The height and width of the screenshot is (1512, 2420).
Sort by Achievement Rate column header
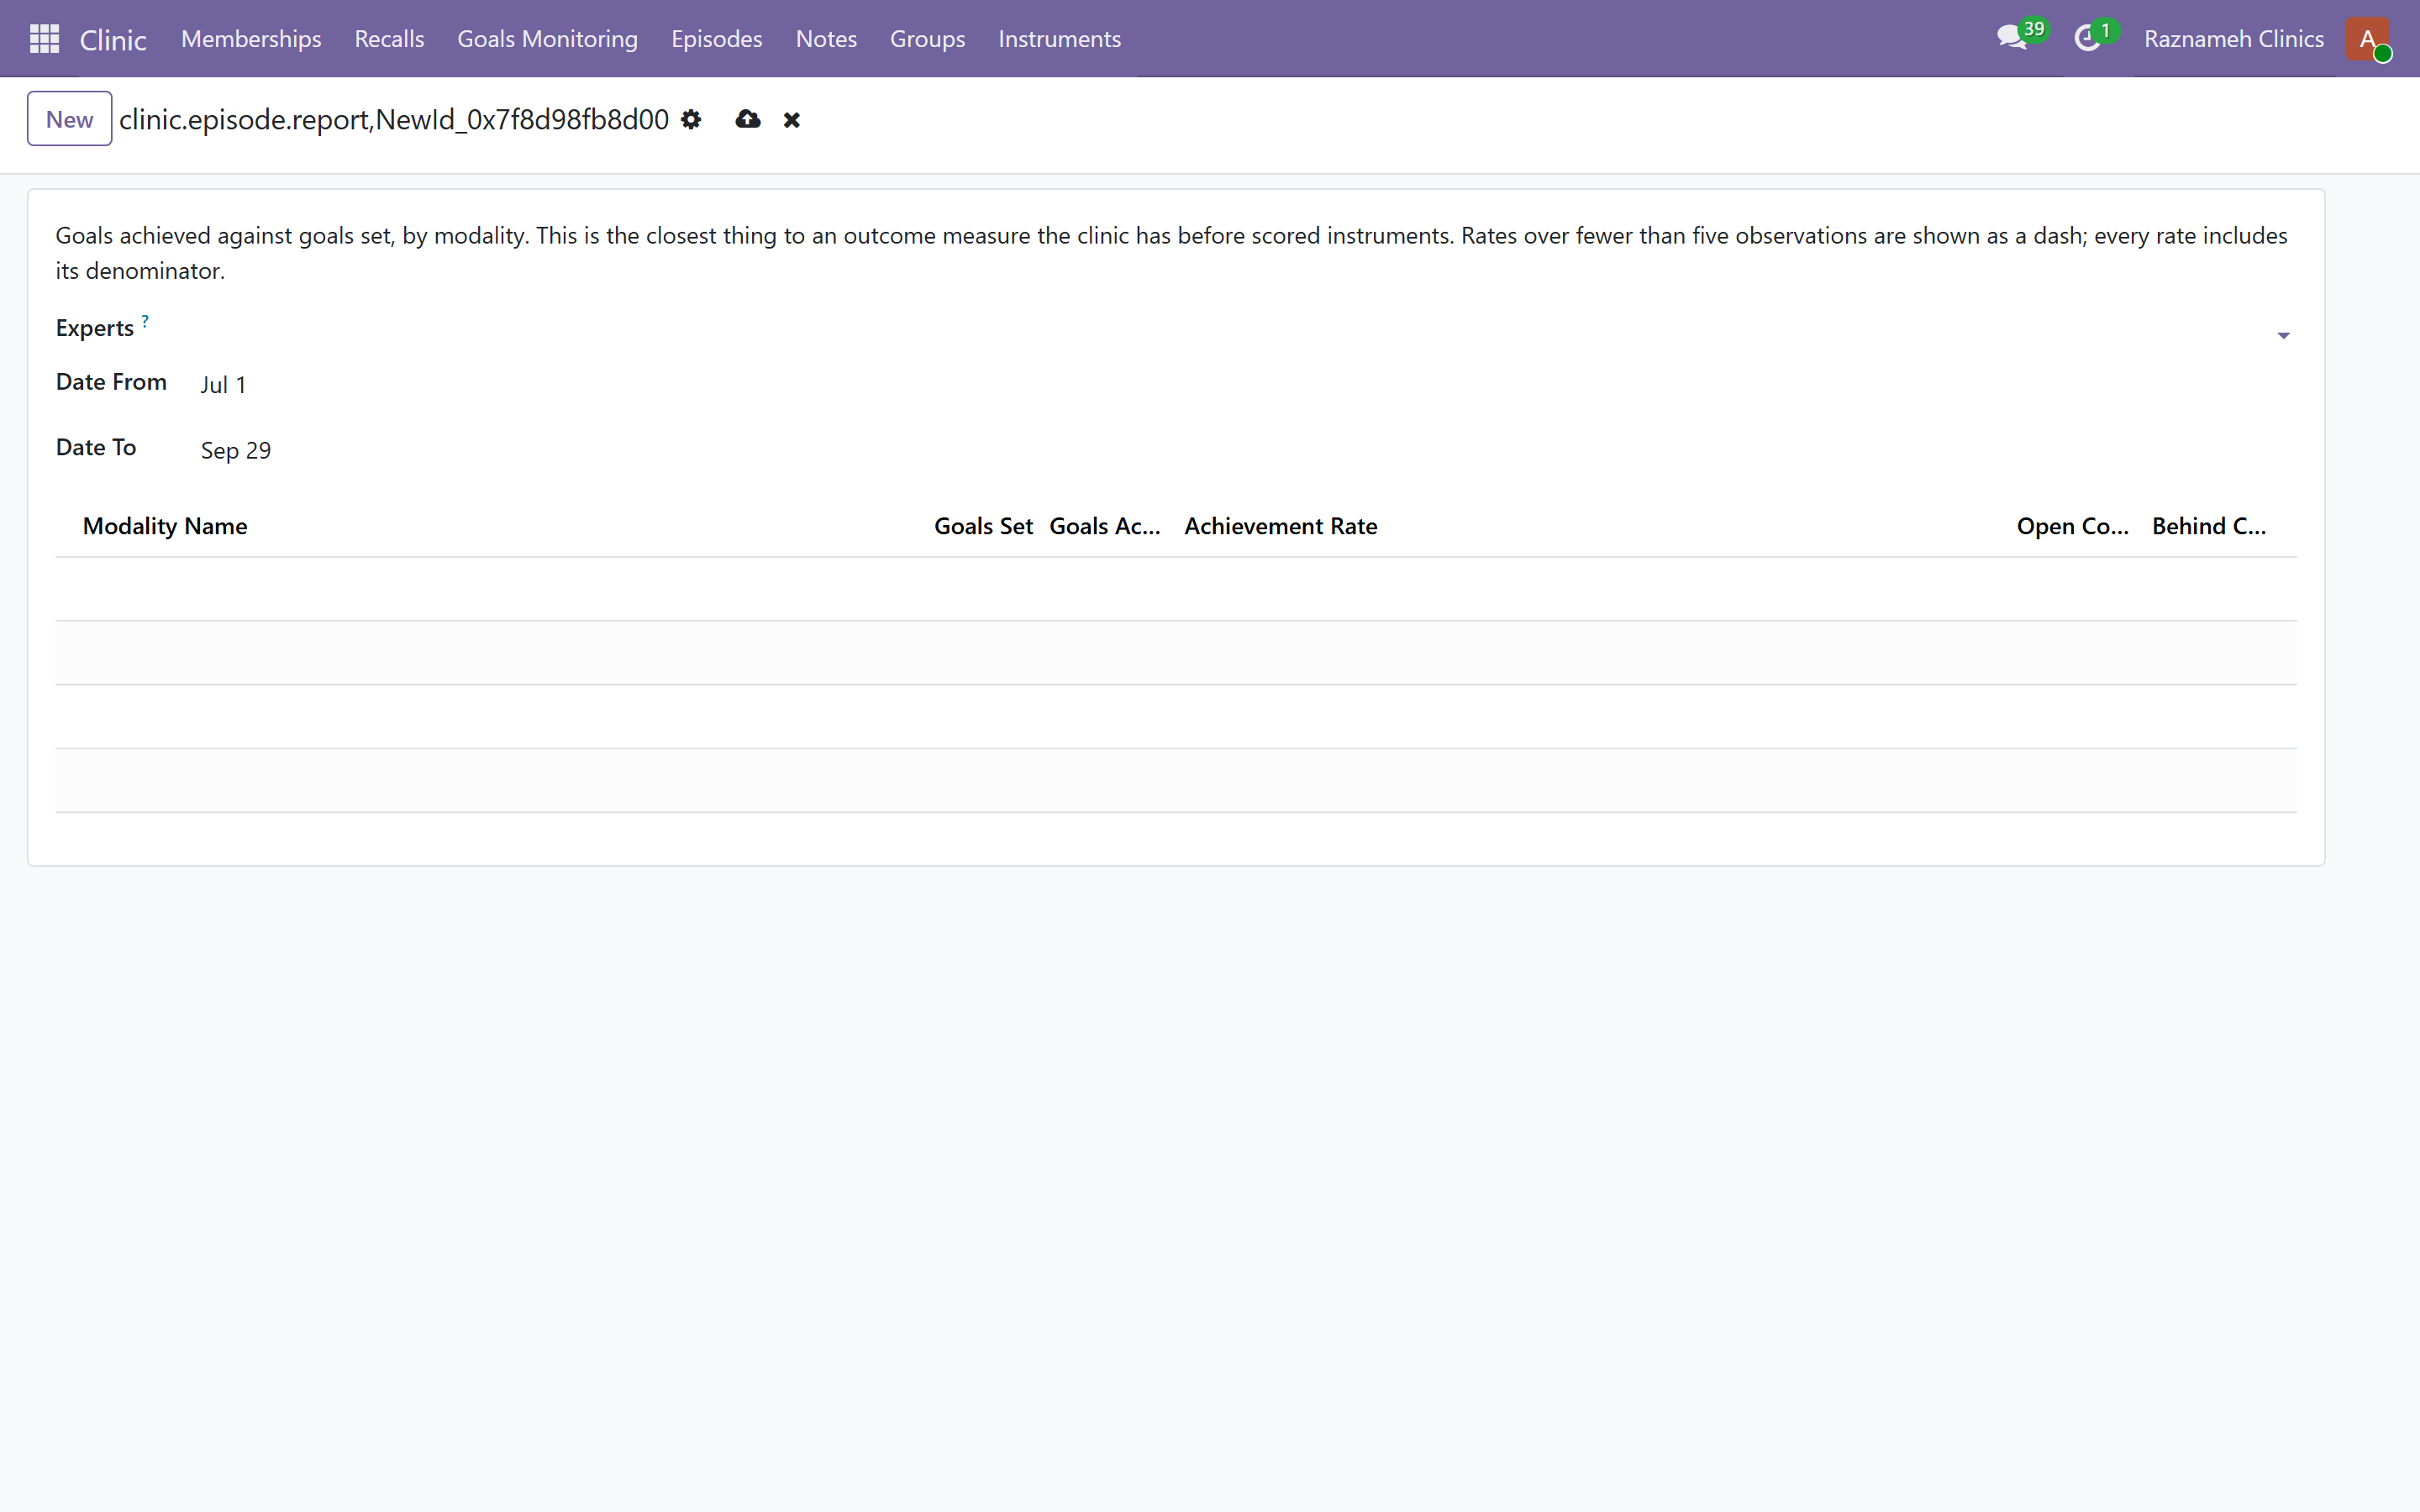pyautogui.click(x=1281, y=526)
